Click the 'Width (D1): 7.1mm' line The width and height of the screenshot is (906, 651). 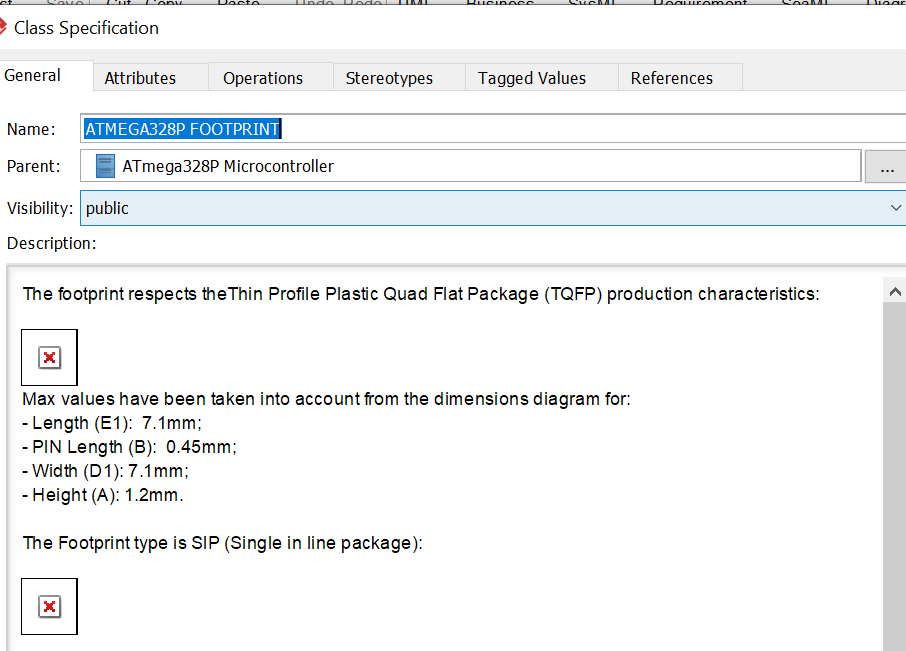click(106, 471)
